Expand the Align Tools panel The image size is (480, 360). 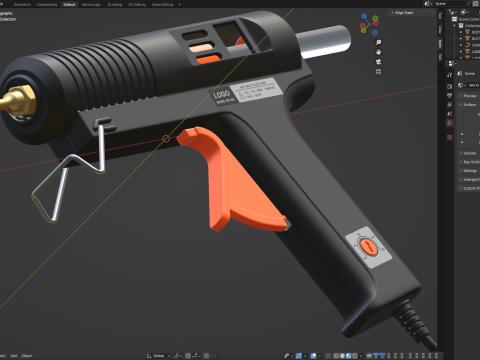pos(393,12)
